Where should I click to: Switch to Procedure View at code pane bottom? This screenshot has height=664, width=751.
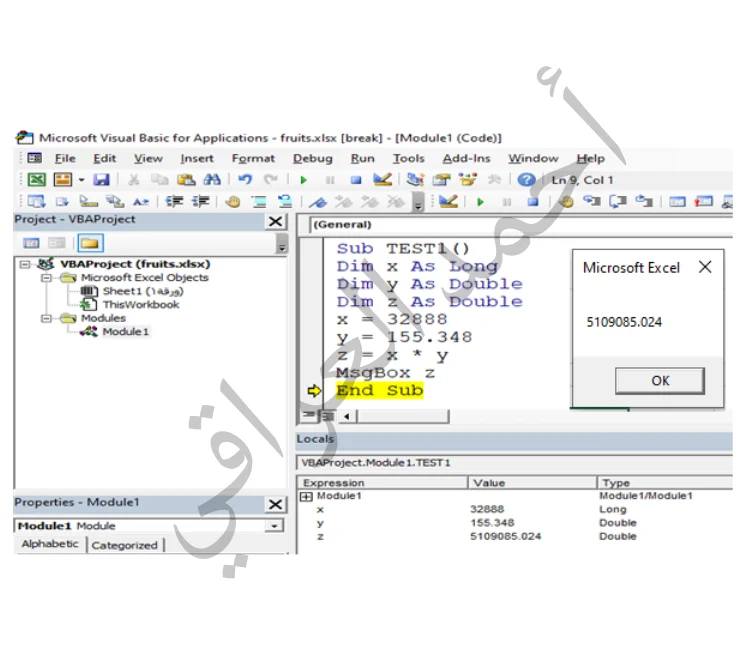click(x=309, y=415)
